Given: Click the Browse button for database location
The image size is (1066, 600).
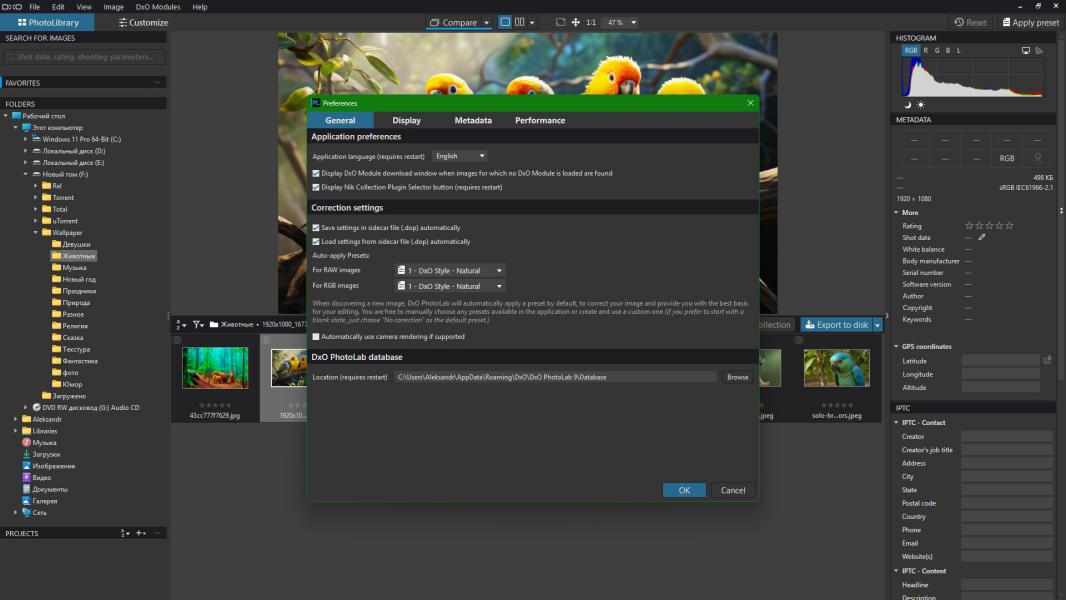Looking at the screenshot, I should click(x=737, y=377).
